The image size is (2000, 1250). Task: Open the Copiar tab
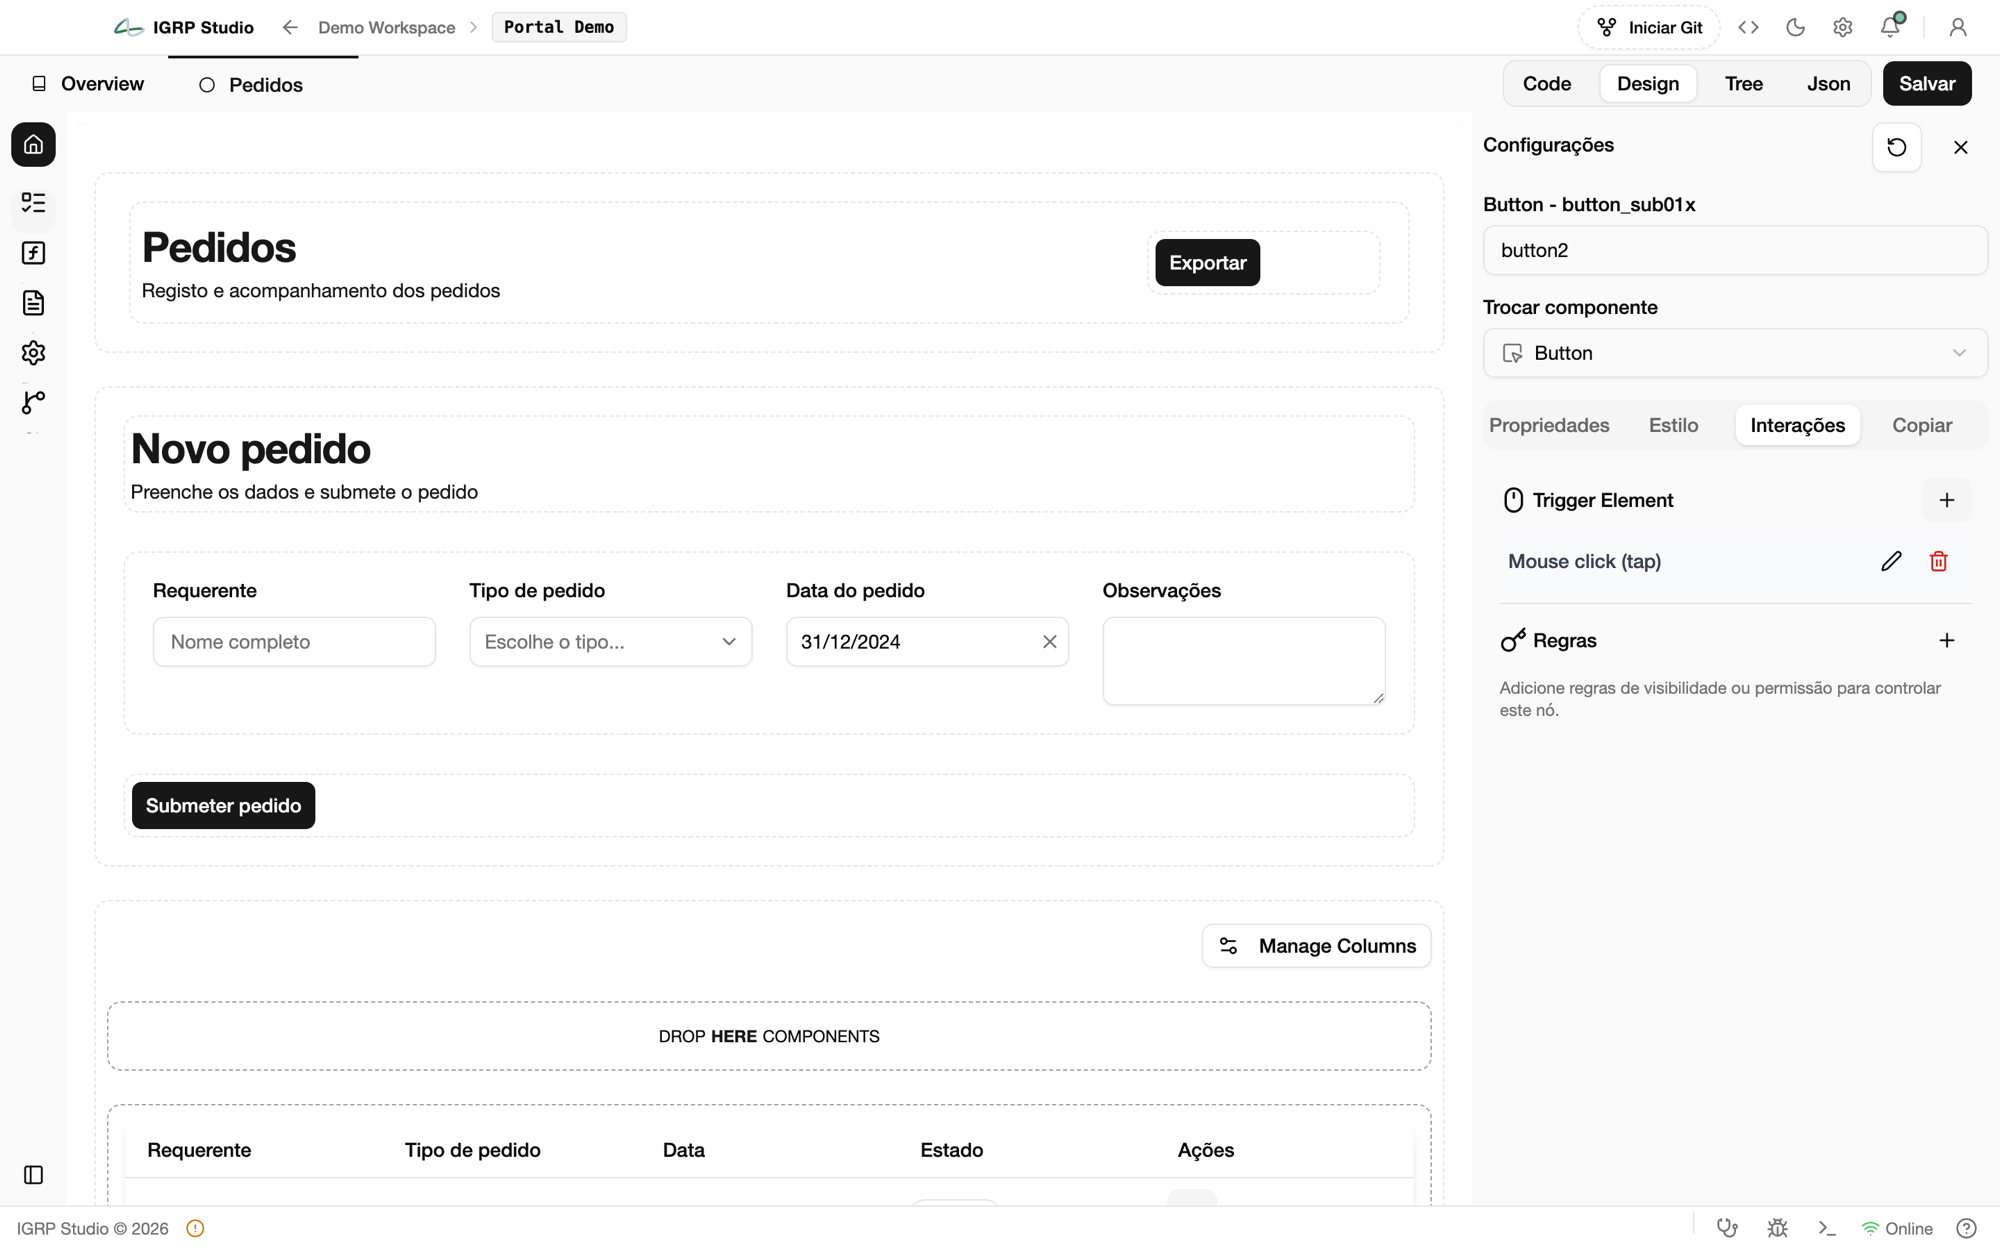tap(1922, 425)
